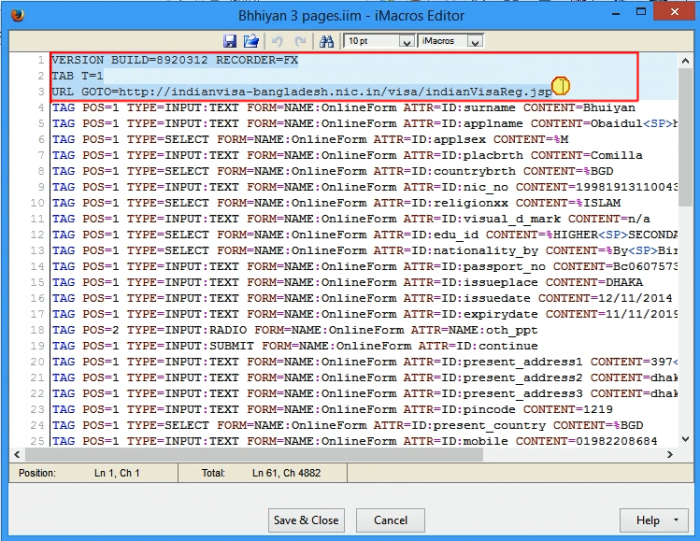Click the URL GOTO line 3
Viewport: 700px width, 541px height.
[x=302, y=92]
